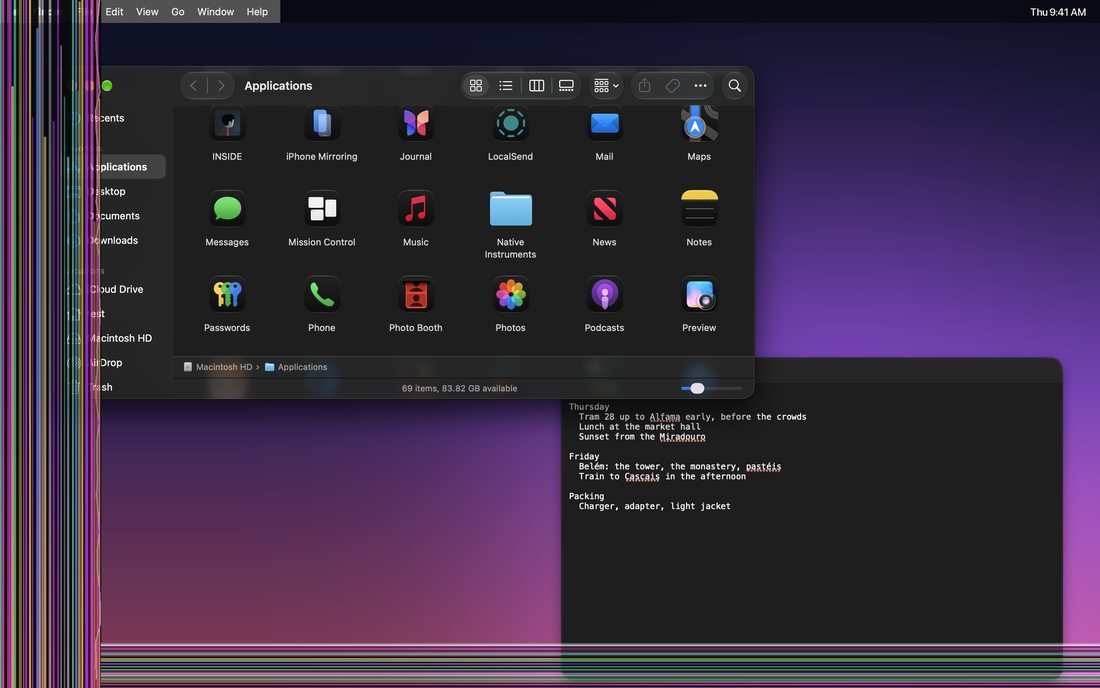Select Macintosh HD in sidebar

[114, 338]
